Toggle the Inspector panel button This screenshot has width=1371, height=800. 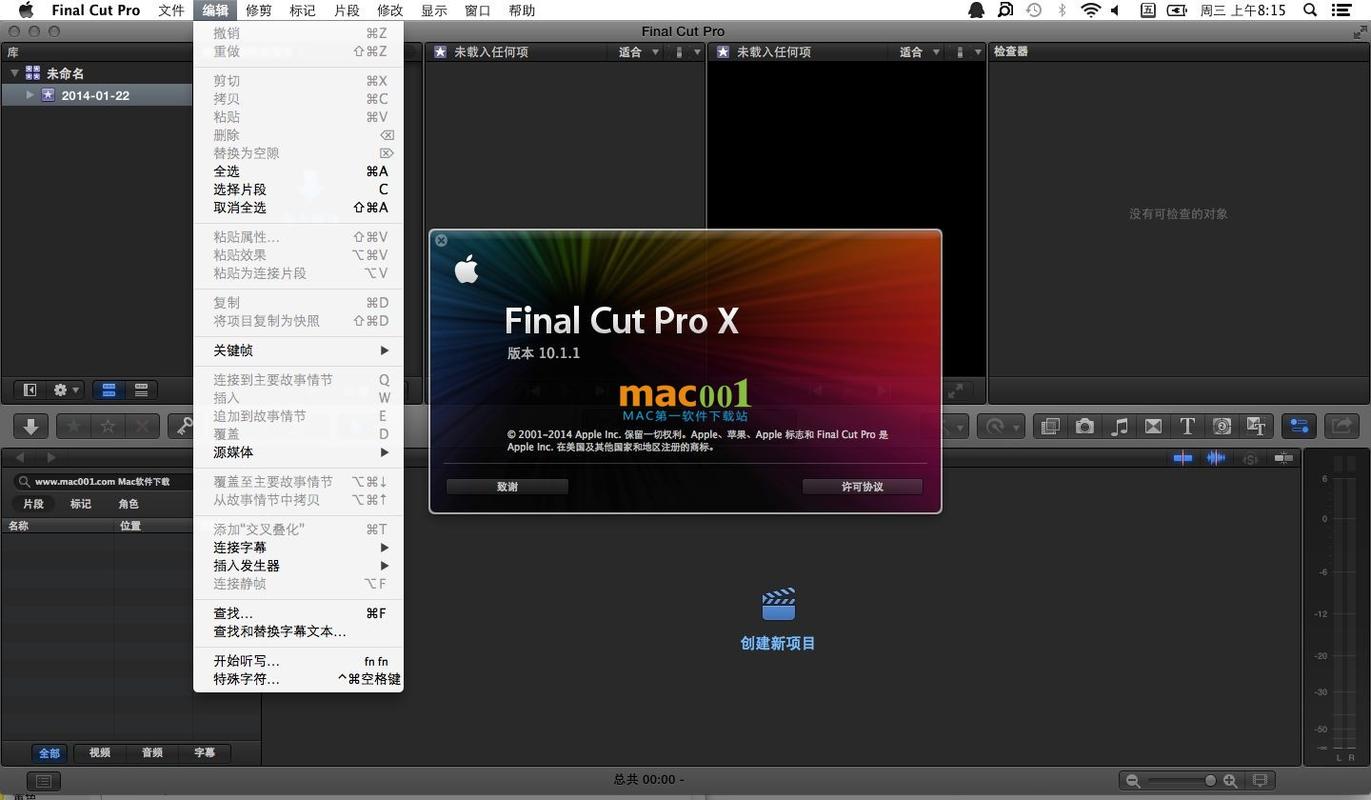[1299, 426]
